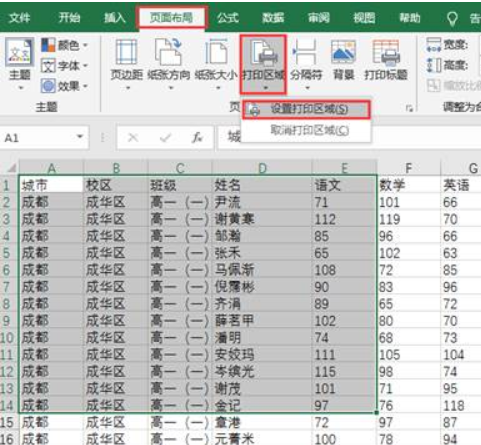Select cell A1 containing 城市

click(51, 185)
